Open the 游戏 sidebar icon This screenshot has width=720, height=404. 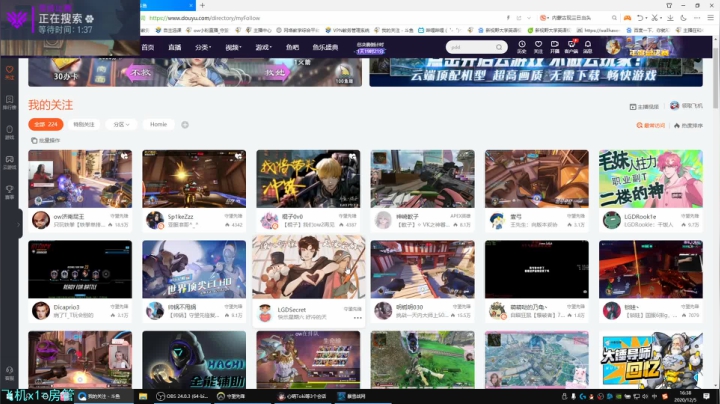(9, 132)
